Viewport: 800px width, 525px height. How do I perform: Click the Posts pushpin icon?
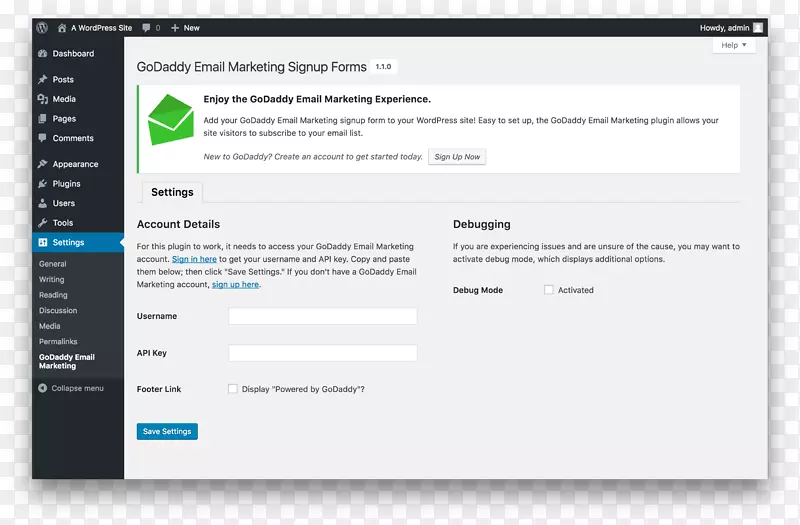coord(42,80)
